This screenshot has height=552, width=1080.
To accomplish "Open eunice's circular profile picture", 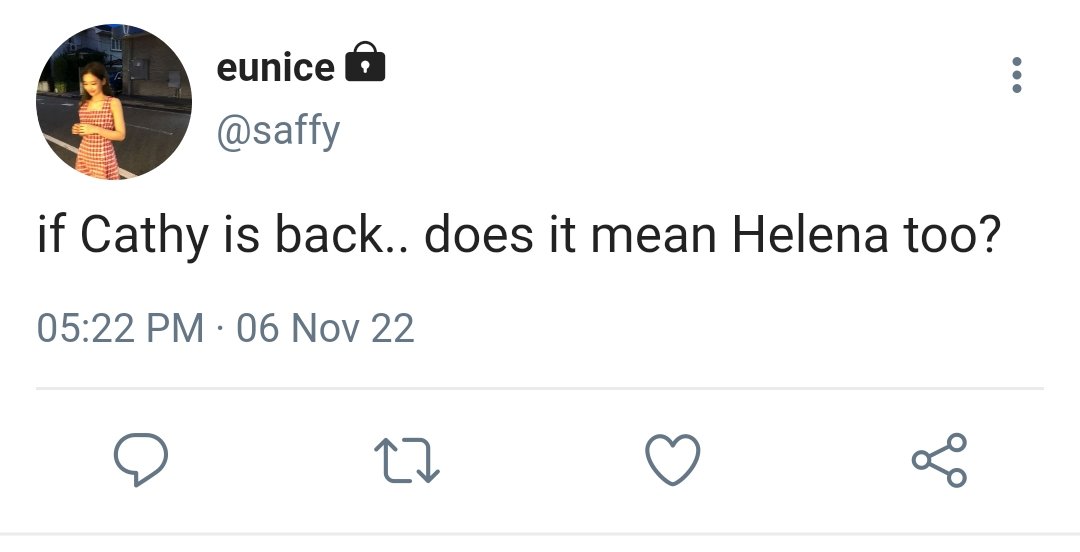I will click(114, 102).
